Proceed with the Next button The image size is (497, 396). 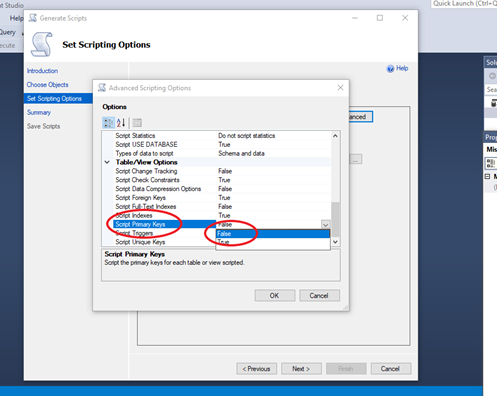301,369
